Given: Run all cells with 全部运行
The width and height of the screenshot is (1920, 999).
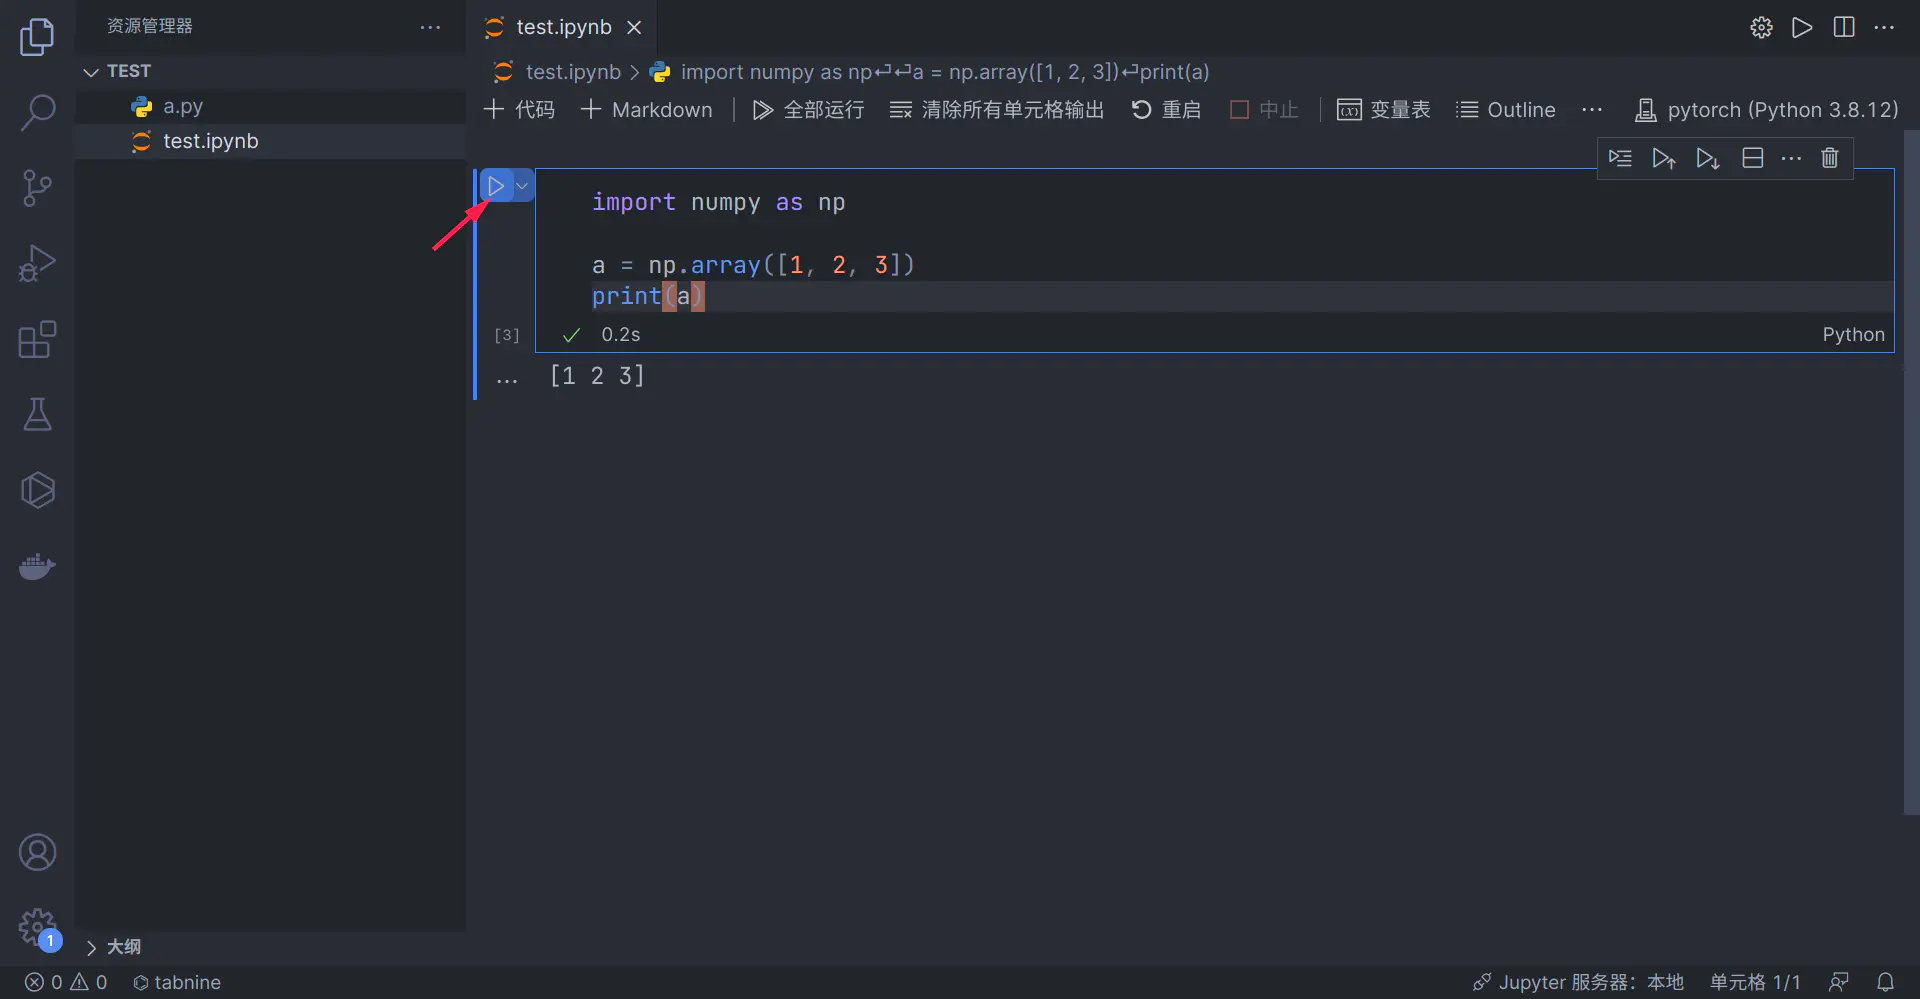Looking at the screenshot, I should tap(807, 110).
